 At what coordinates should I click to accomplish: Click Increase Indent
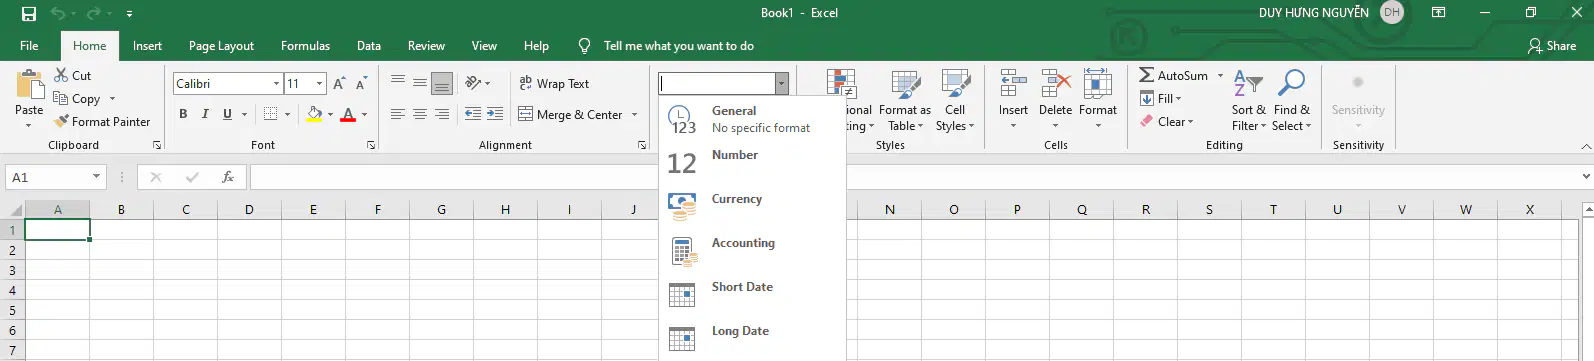tap(495, 114)
